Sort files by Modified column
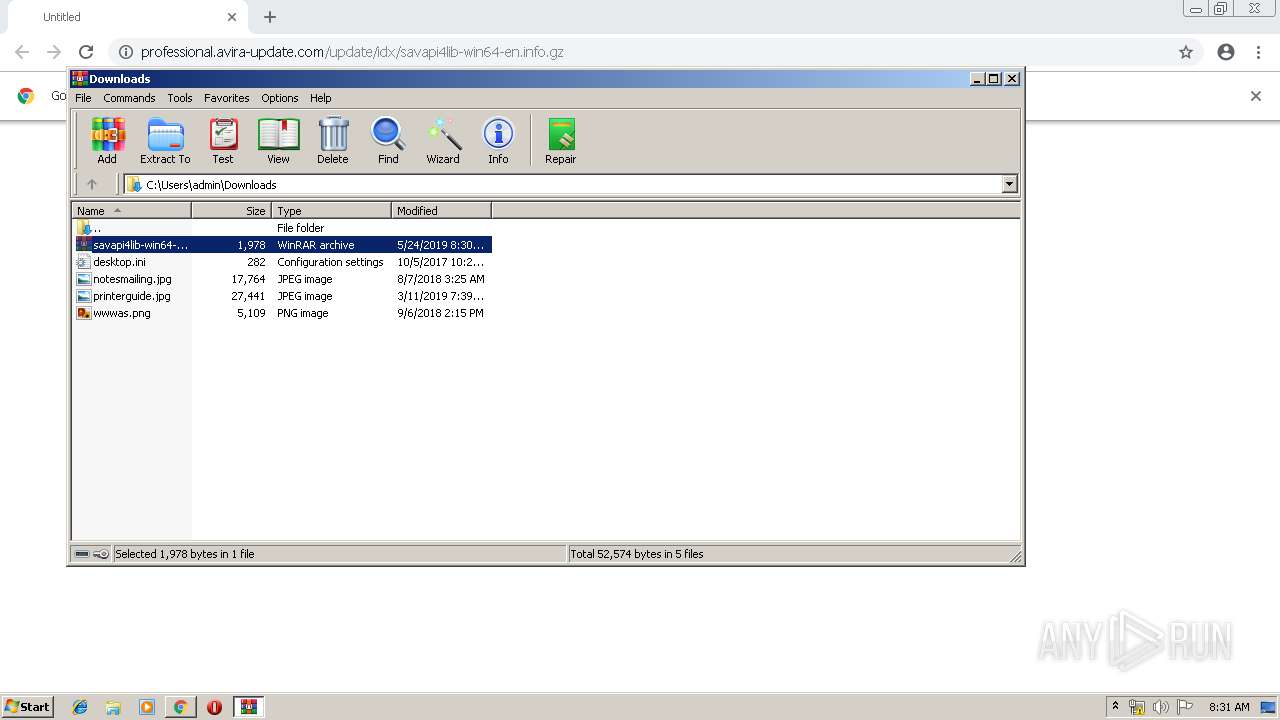 point(442,211)
